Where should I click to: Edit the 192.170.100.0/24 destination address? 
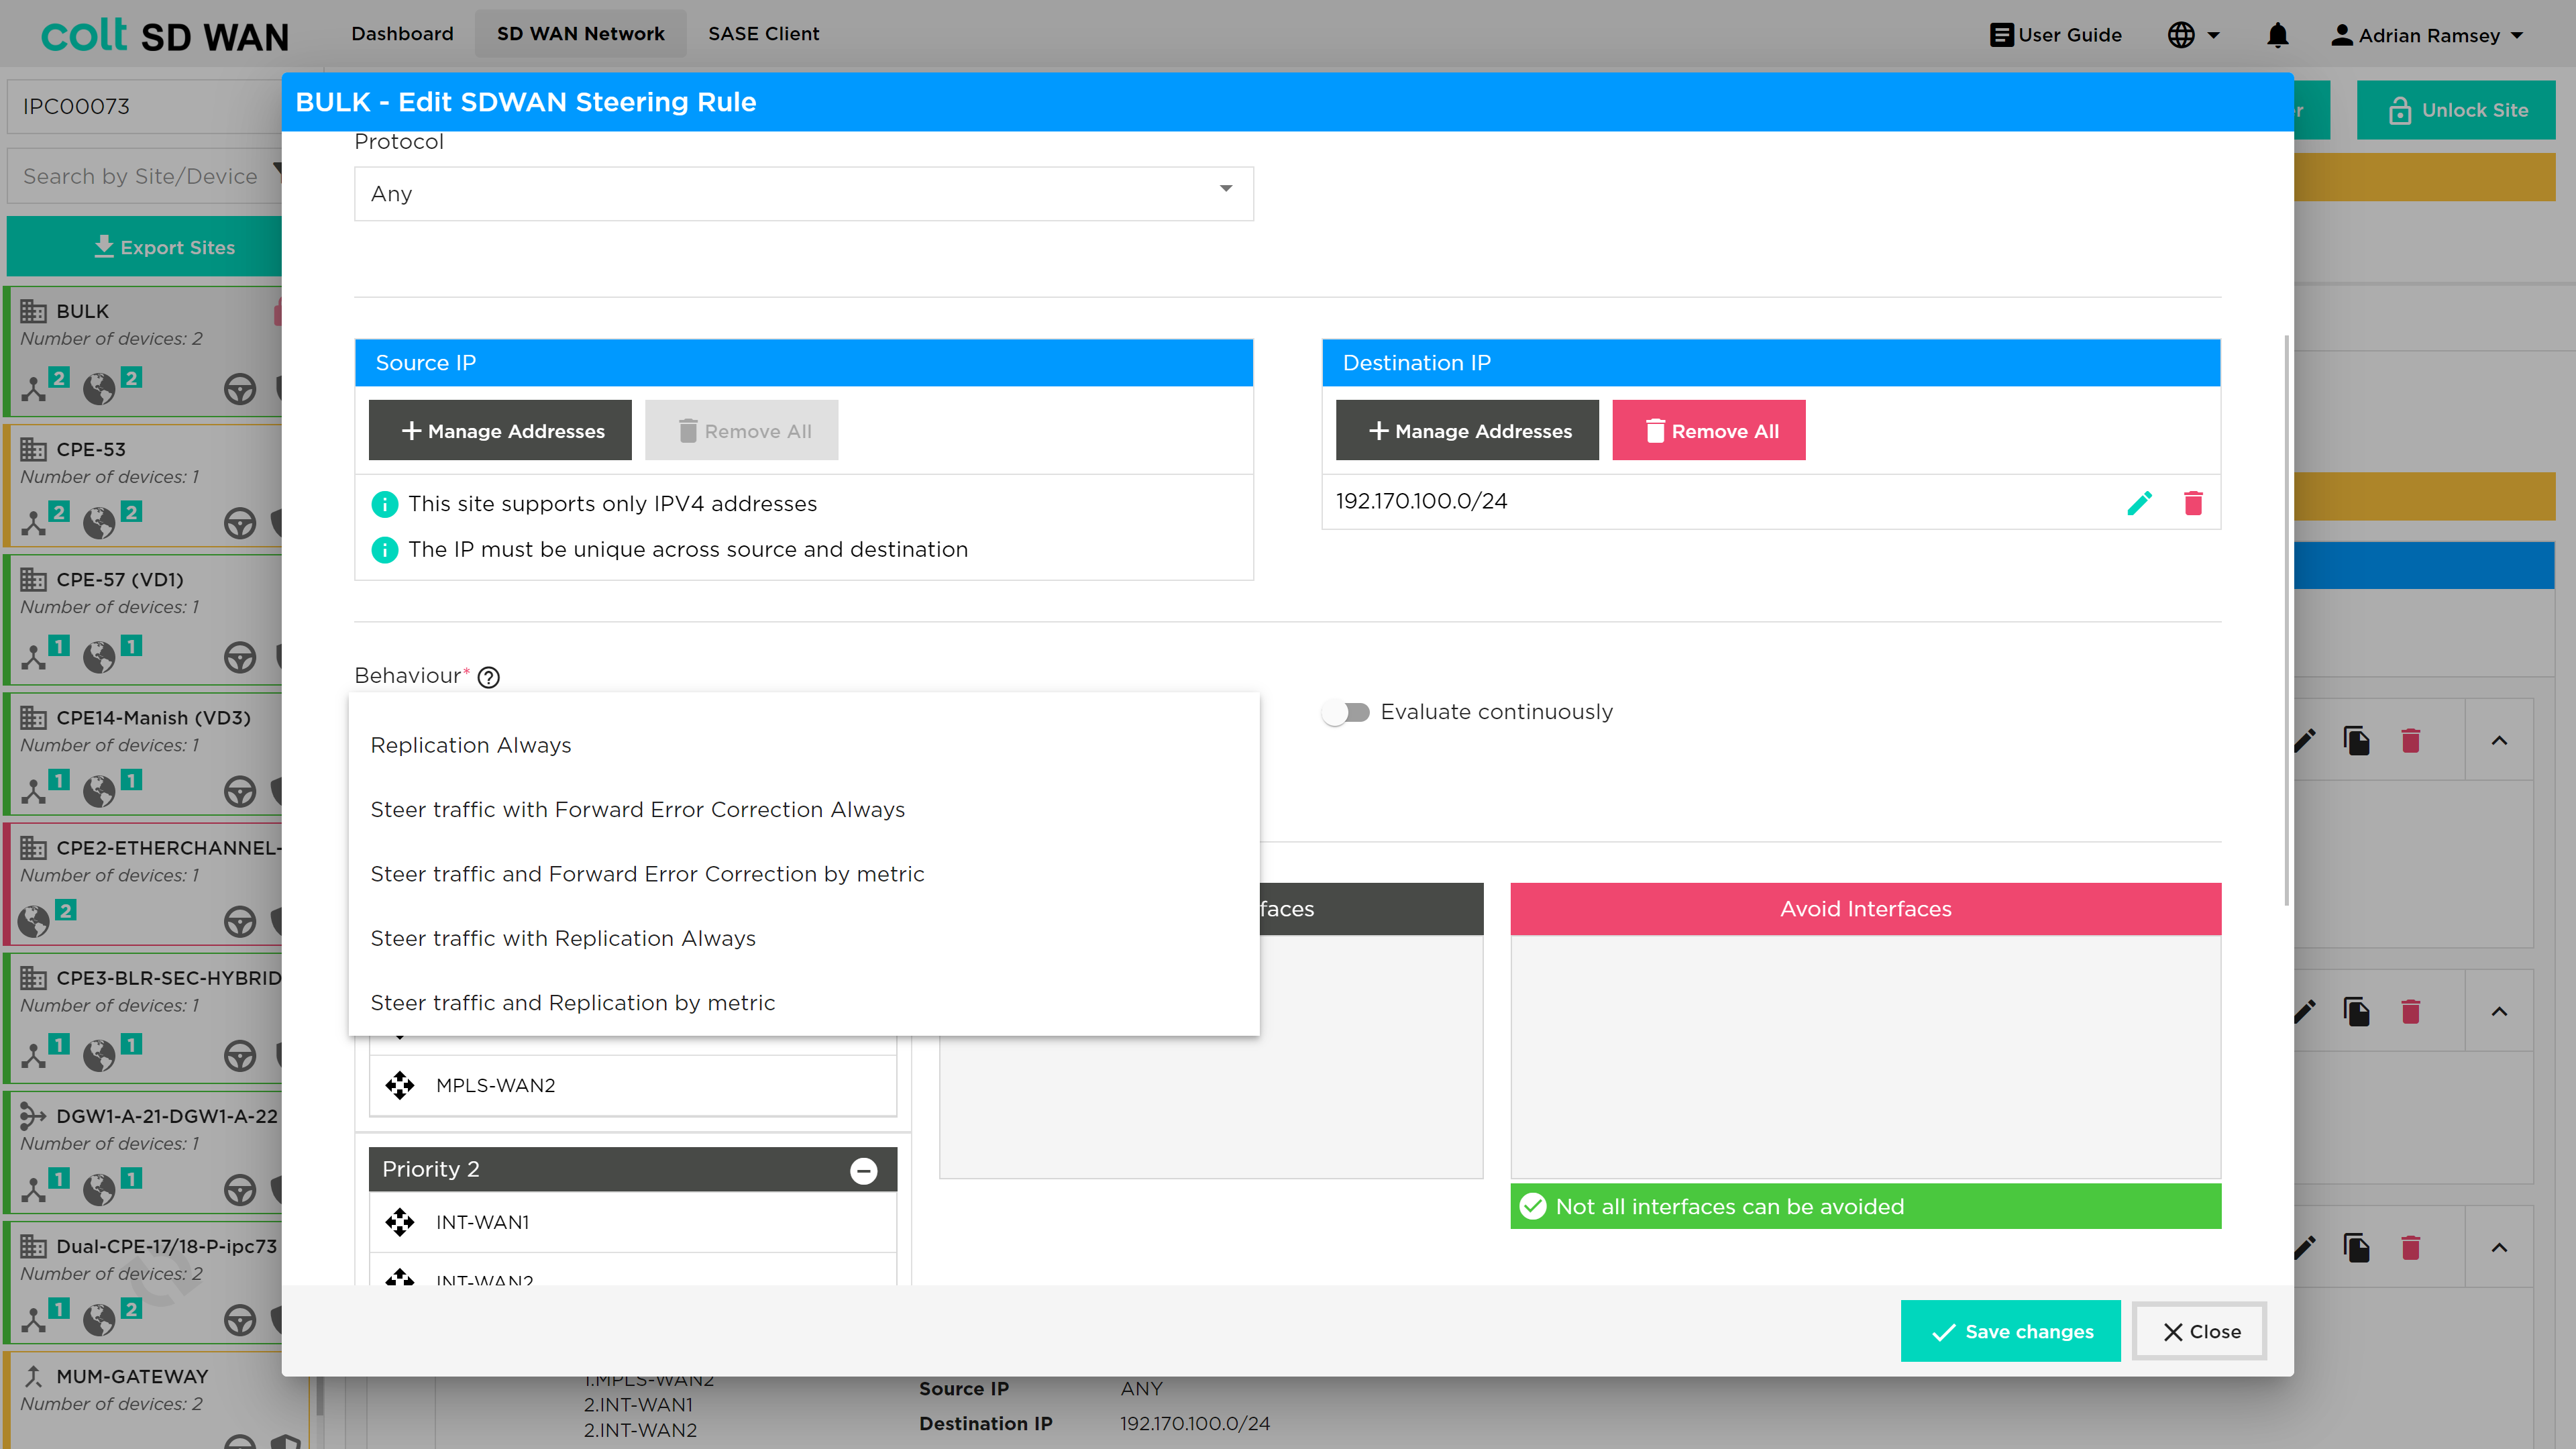2139,503
